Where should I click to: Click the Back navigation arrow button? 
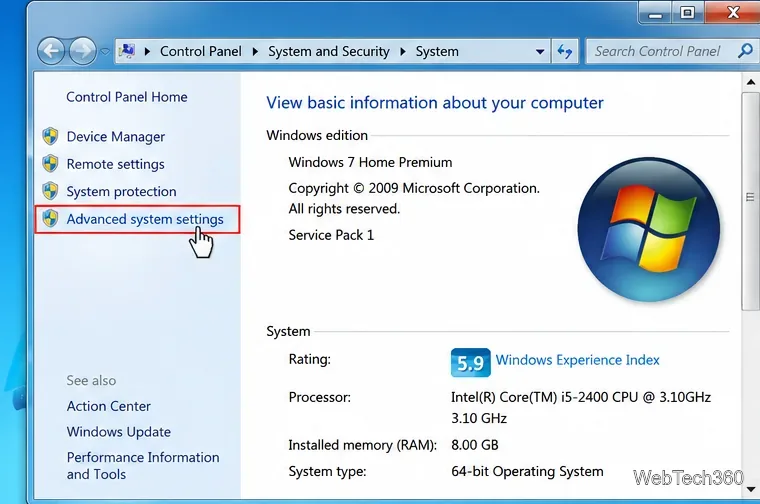(51, 51)
